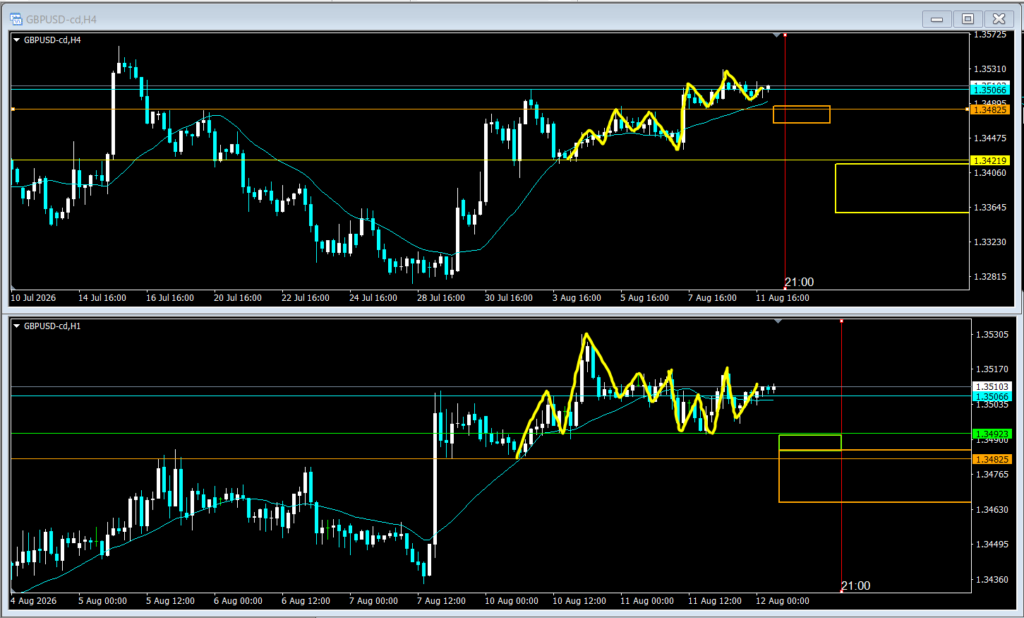The image size is (1024, 618).
Task: Click the 1.35725 price scale value
Action: 990,35
